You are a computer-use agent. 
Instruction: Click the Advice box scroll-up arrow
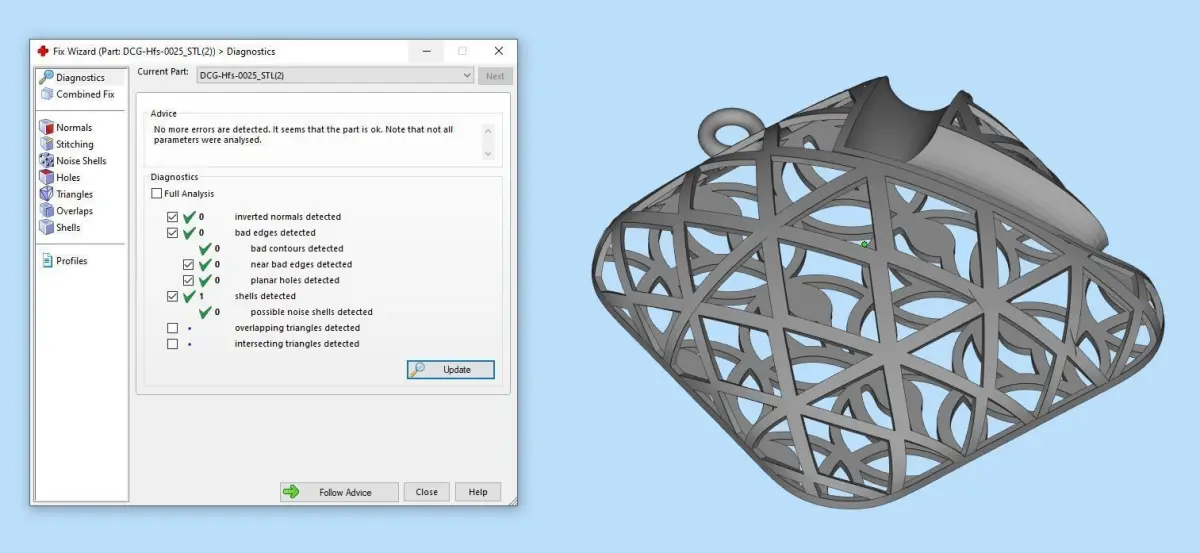(x=488, y=130)
